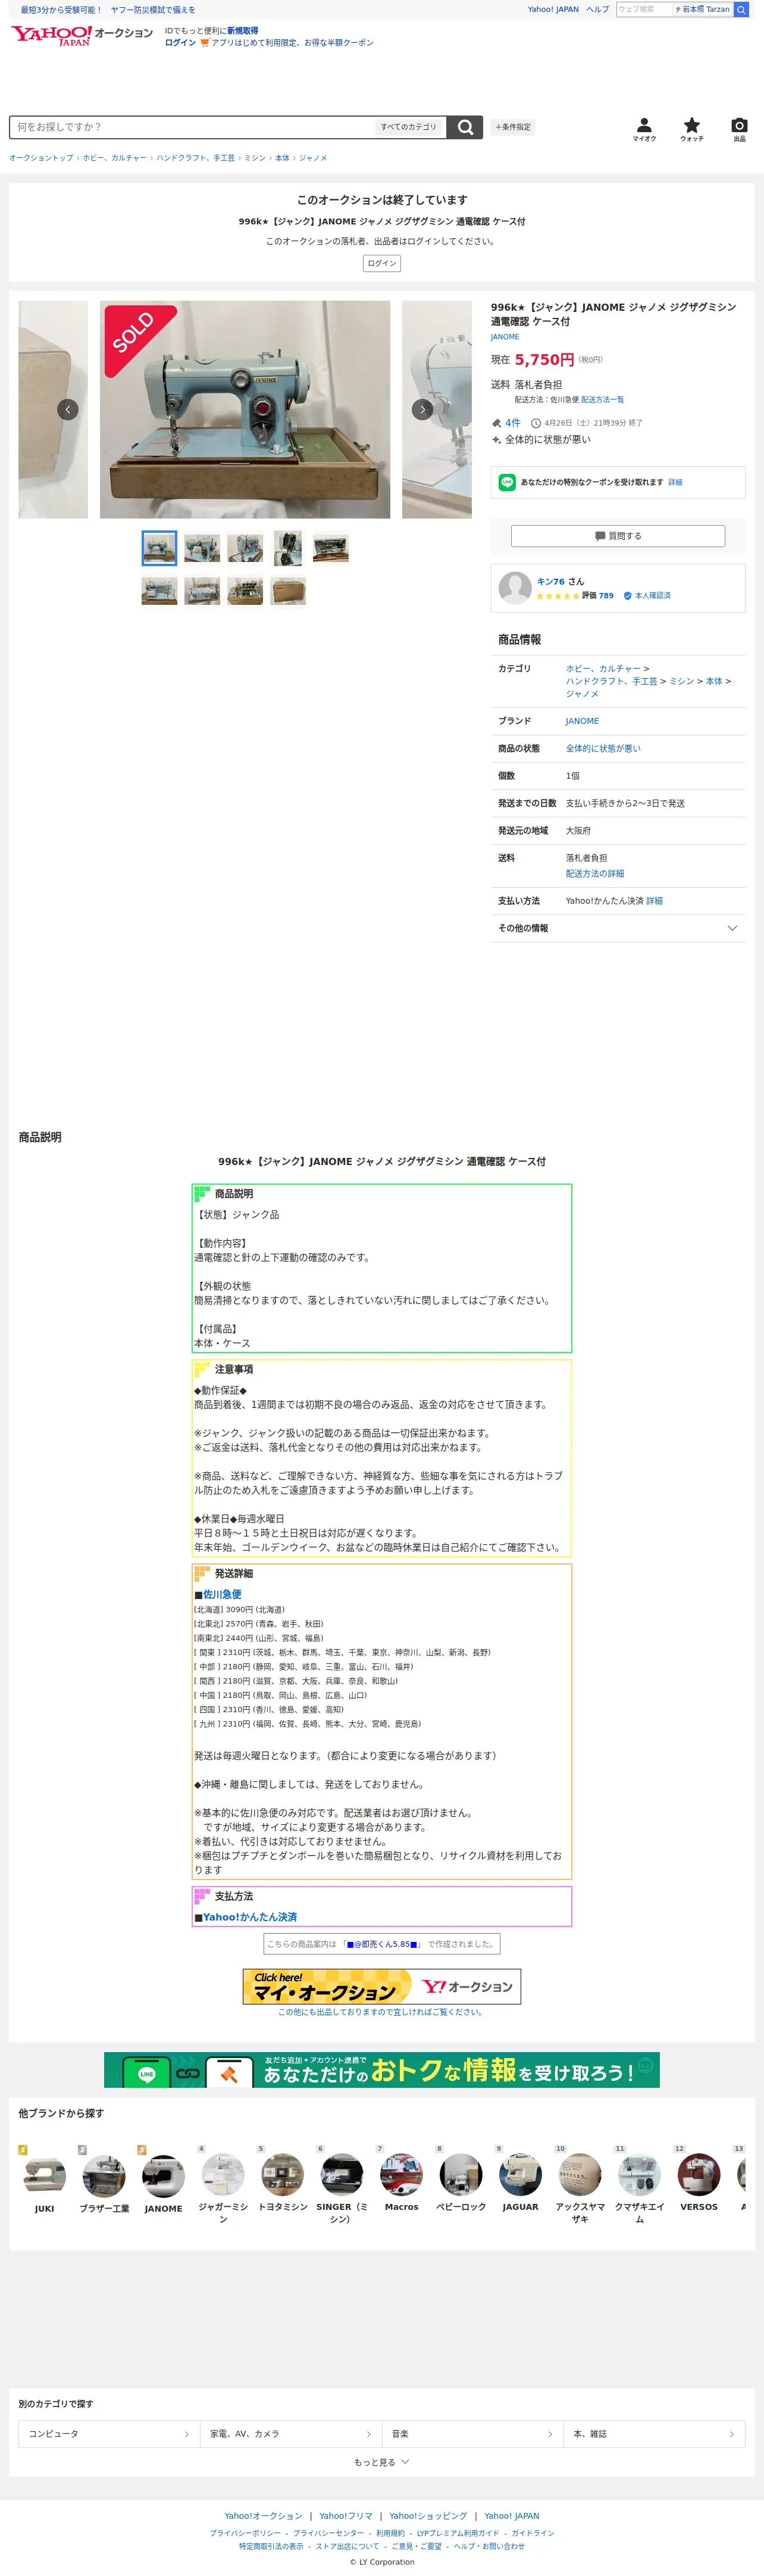Viewport: 764px width, 2576px height.
Task: Open the 即売くん5.85 link
Action: tap(382, 1944)
